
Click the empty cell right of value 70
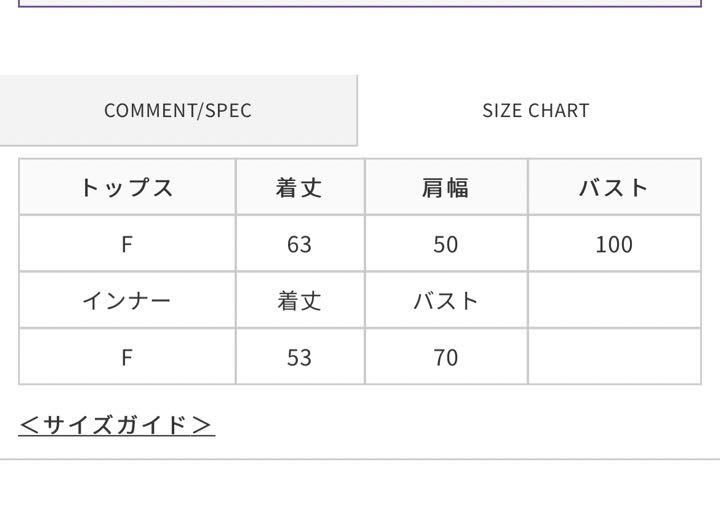[614, 356]
